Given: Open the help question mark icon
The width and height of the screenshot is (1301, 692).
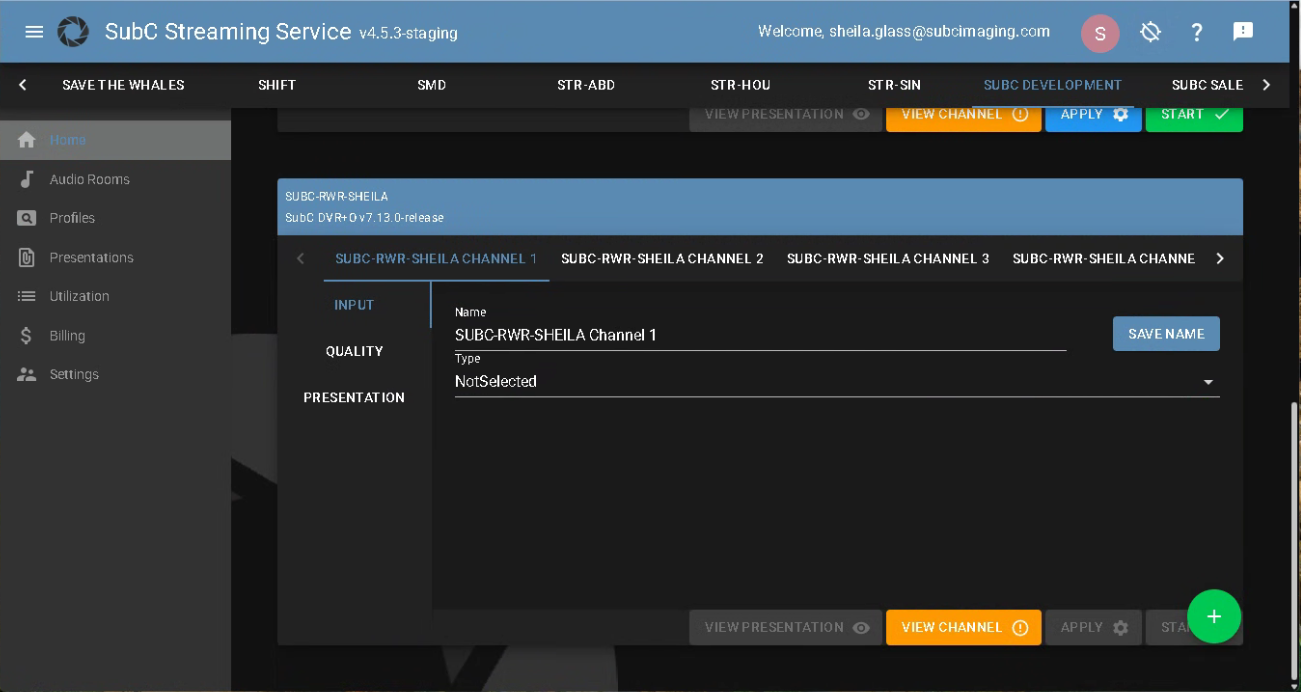Looking at the screenshot, I should 1196,32.
